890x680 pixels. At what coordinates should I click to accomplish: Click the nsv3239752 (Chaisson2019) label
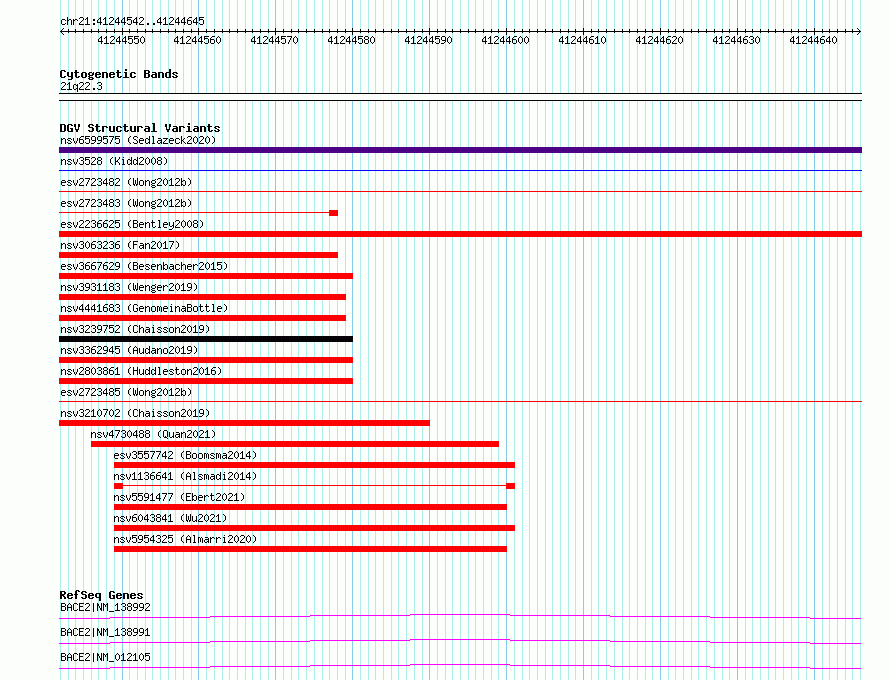tap(135, 329)
